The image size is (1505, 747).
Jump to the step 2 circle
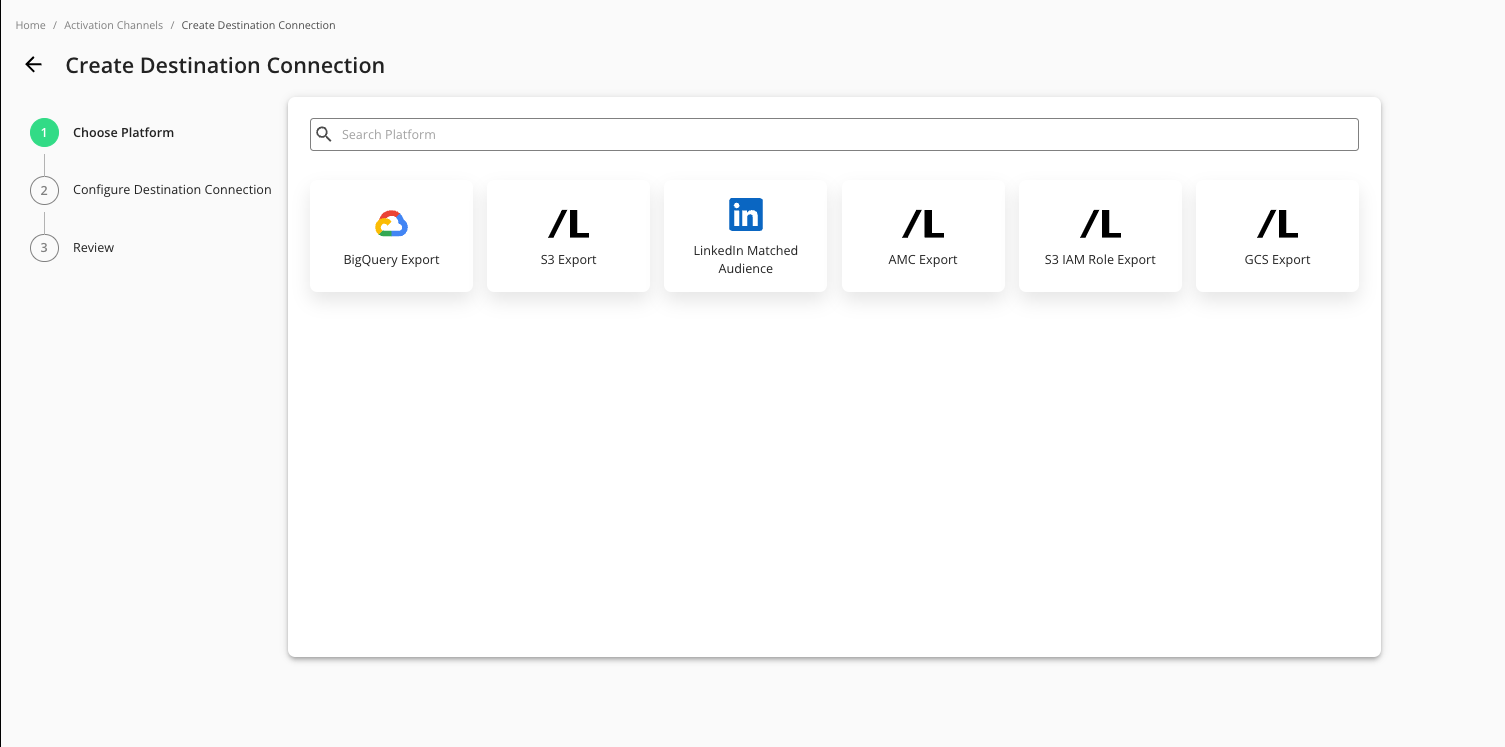pyautogui.click(x=44, y=190)
